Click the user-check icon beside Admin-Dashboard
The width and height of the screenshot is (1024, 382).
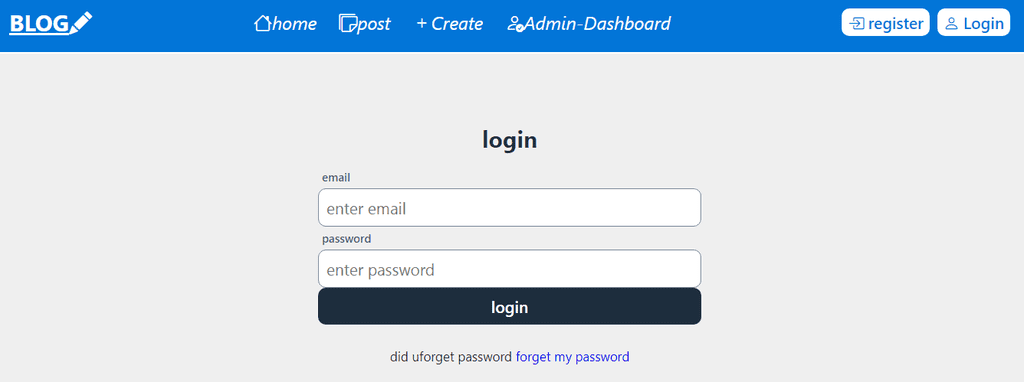[x=515, y=24]
